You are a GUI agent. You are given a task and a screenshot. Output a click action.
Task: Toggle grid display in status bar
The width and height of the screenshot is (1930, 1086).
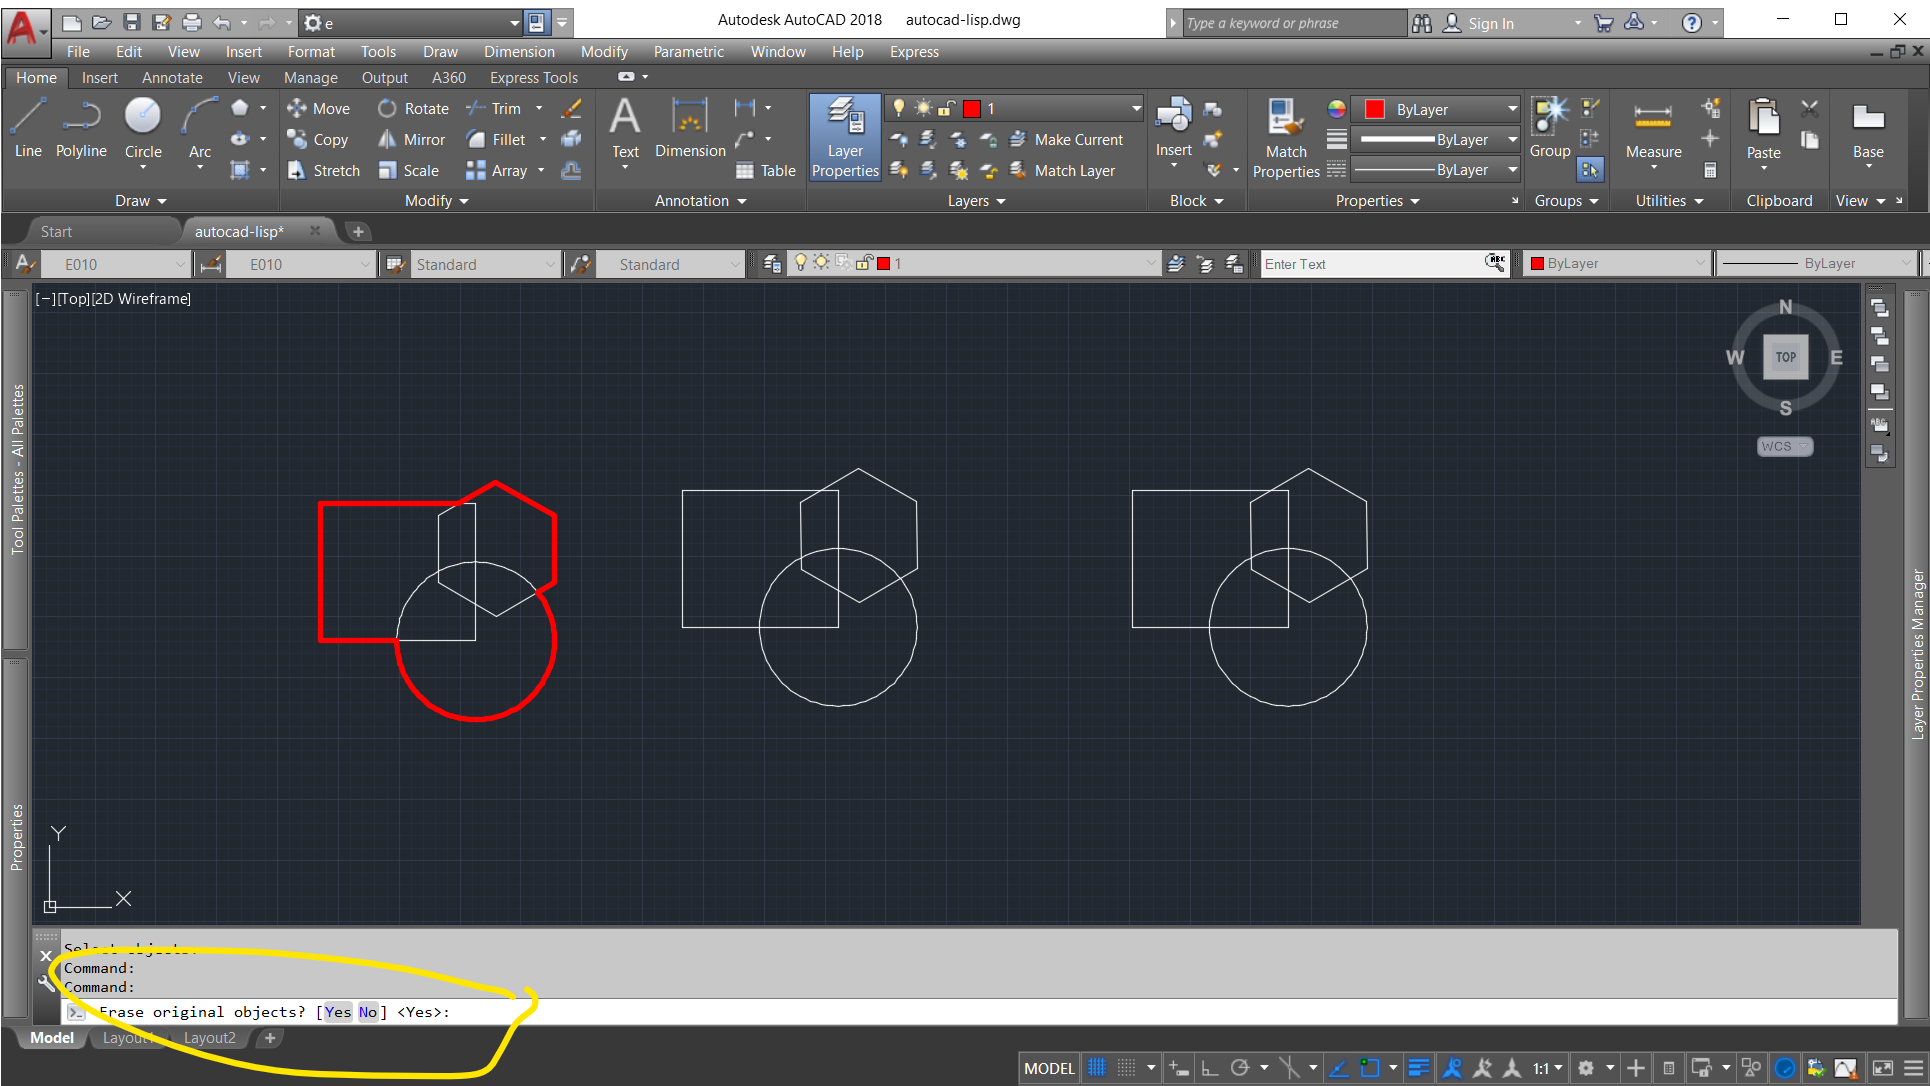tap(1097, 1068)
